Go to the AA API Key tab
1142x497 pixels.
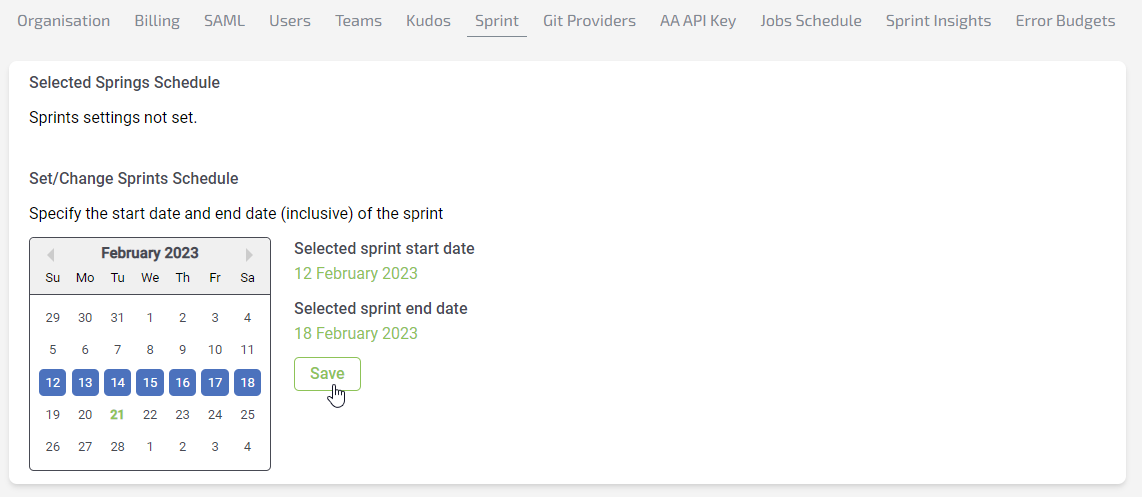(x=698, y=21)
